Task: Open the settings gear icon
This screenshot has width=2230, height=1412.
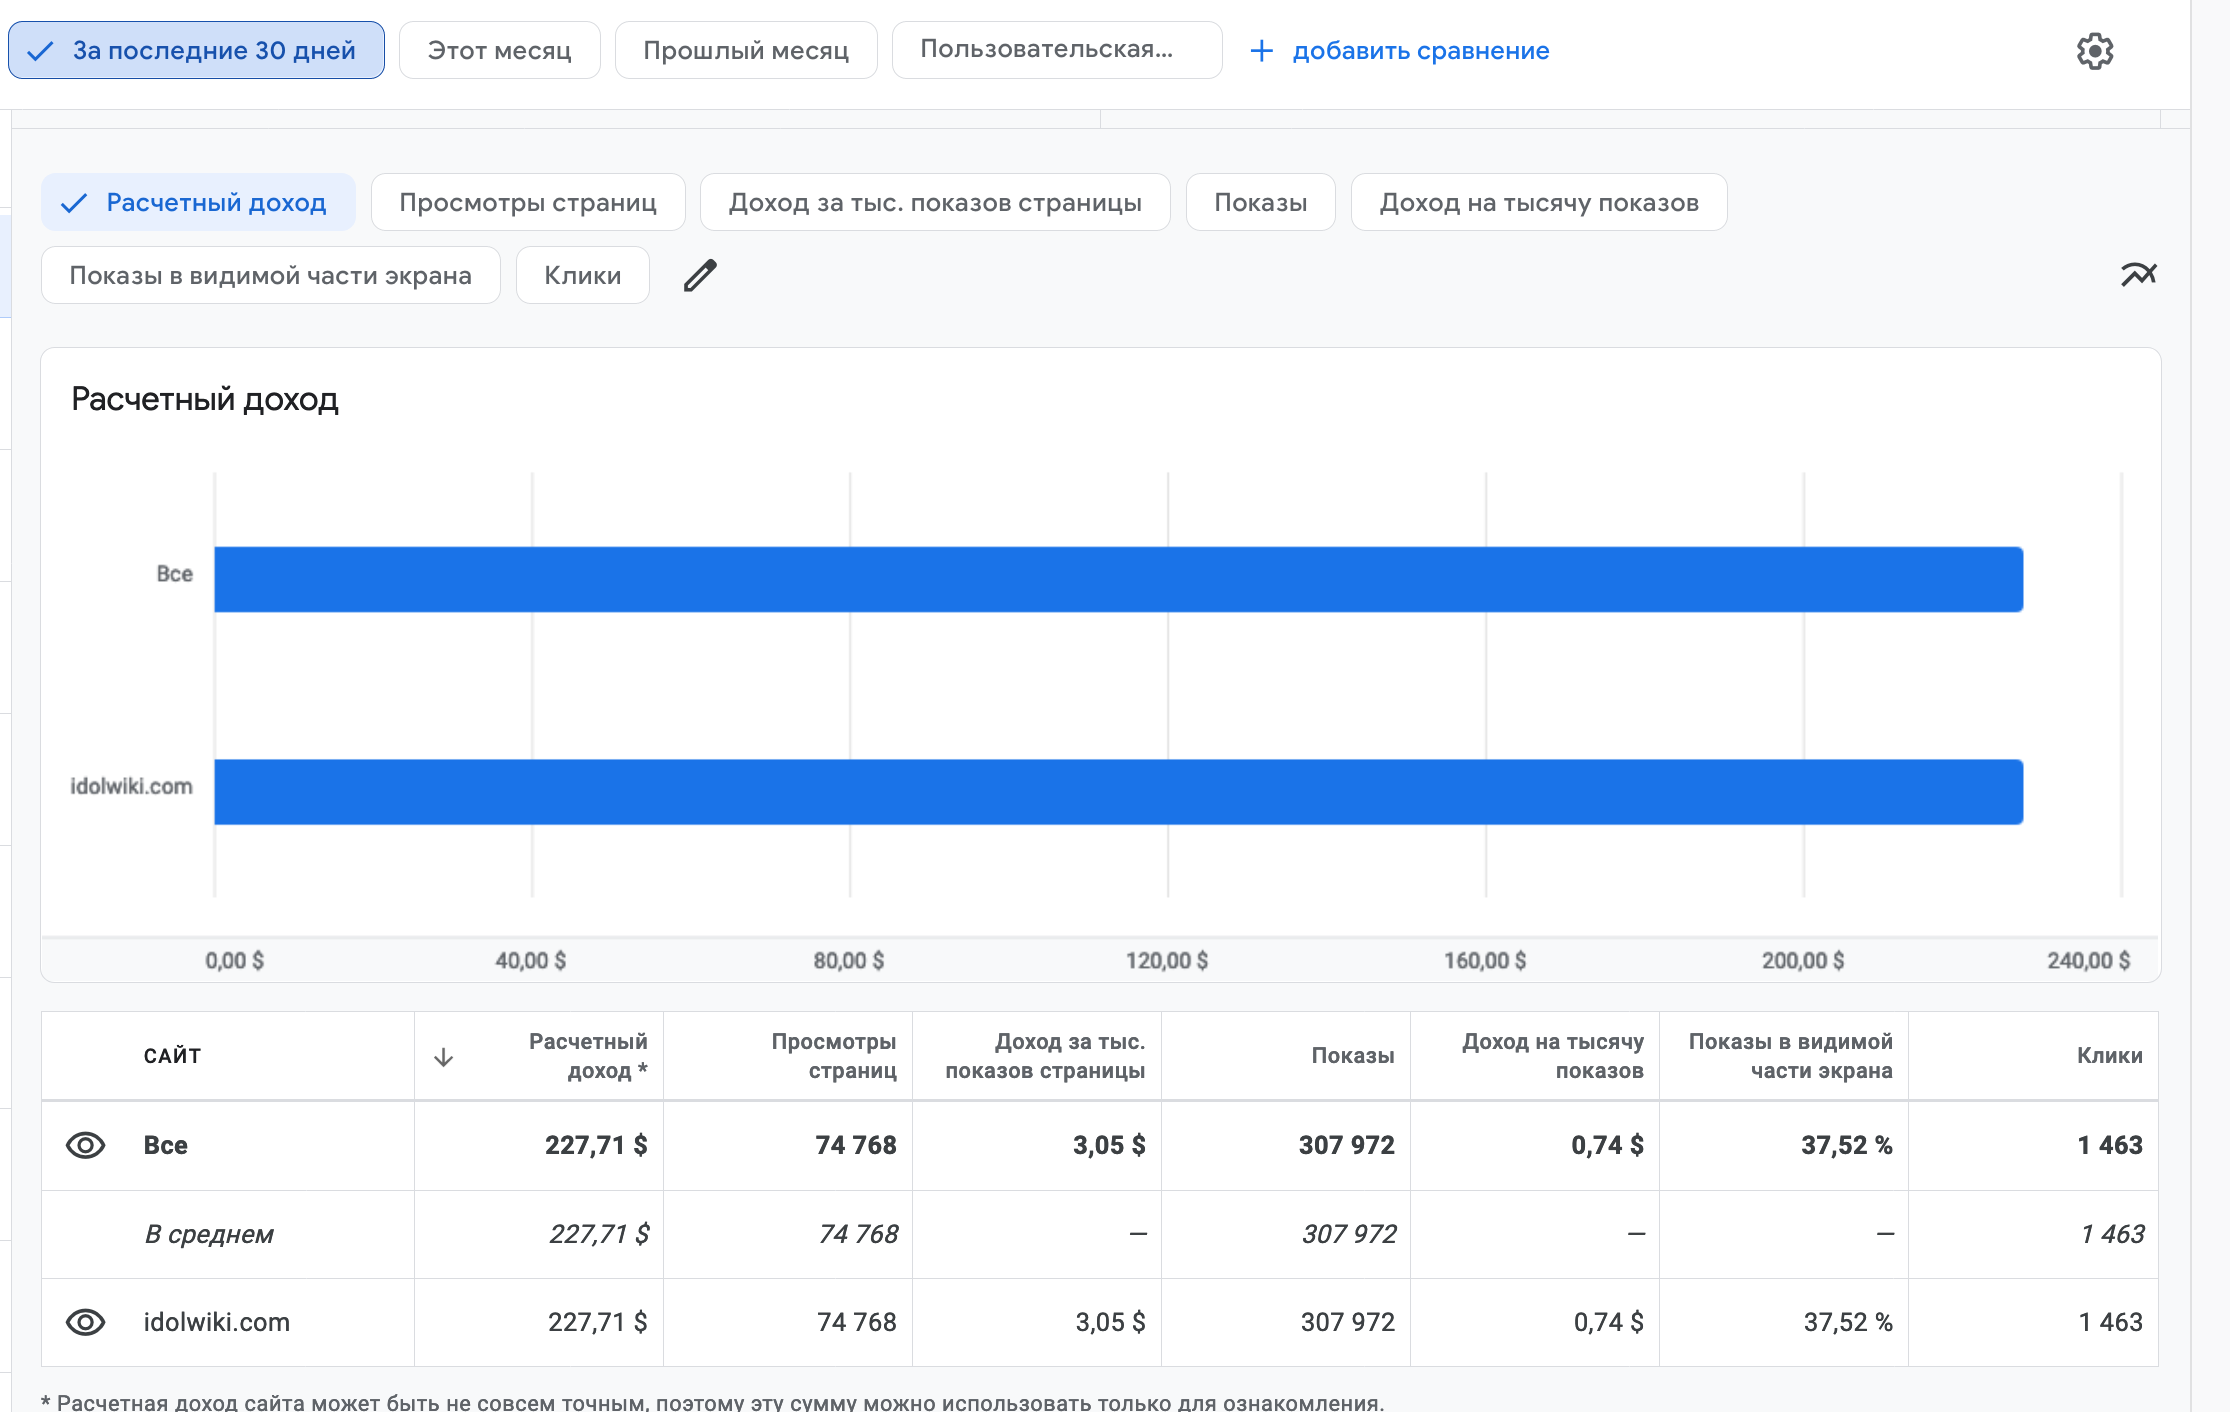Action: click(2094, 51)
